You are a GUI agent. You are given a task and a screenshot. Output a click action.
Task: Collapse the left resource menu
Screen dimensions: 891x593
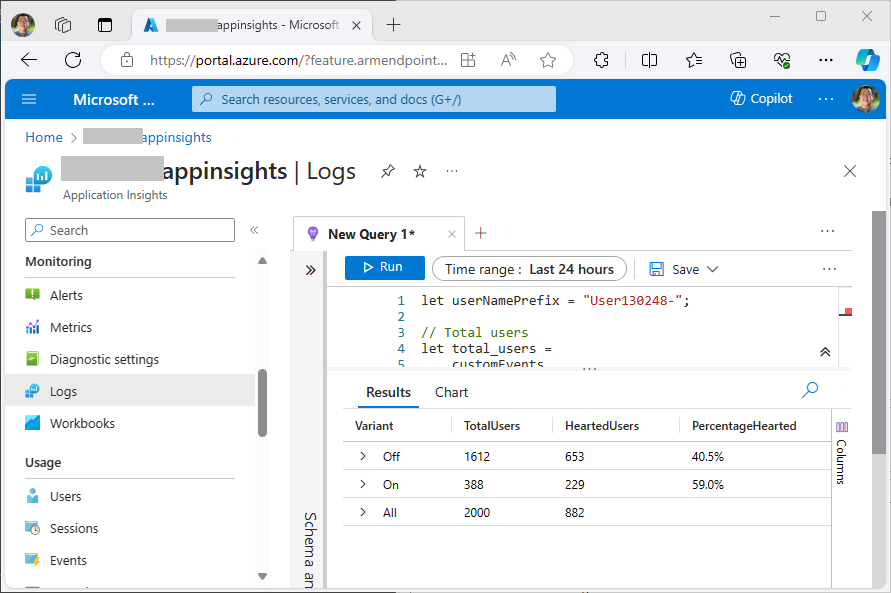254,230
